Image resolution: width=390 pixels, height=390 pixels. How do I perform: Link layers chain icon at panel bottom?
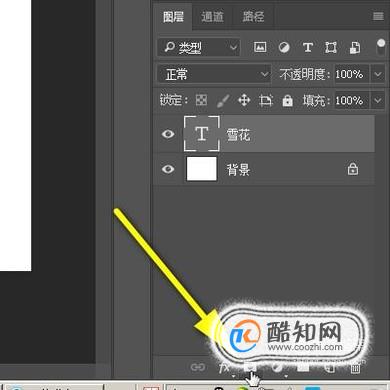pos(197,367)
